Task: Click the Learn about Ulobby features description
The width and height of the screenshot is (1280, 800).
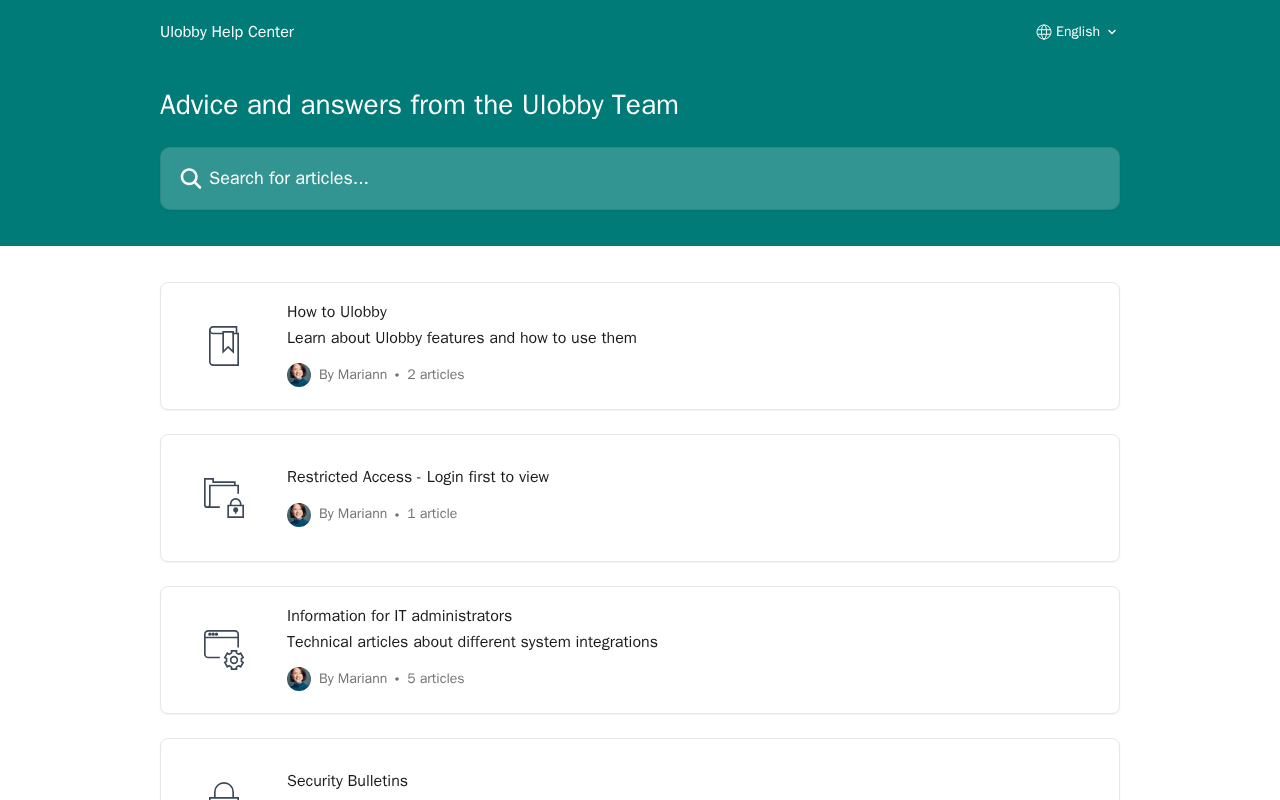Action: tap(462, 338)
